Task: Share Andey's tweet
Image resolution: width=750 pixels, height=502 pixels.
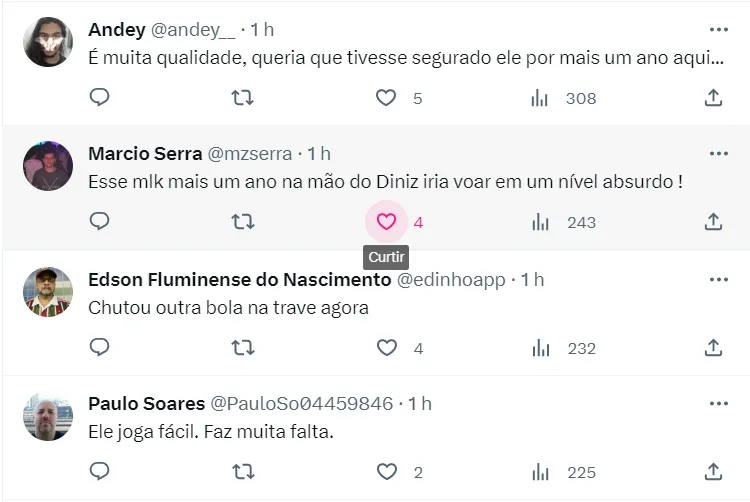Action: 714,98
